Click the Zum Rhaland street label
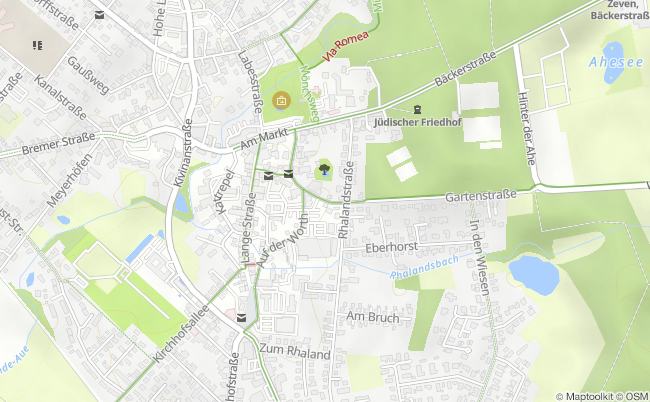 [295, 351]
